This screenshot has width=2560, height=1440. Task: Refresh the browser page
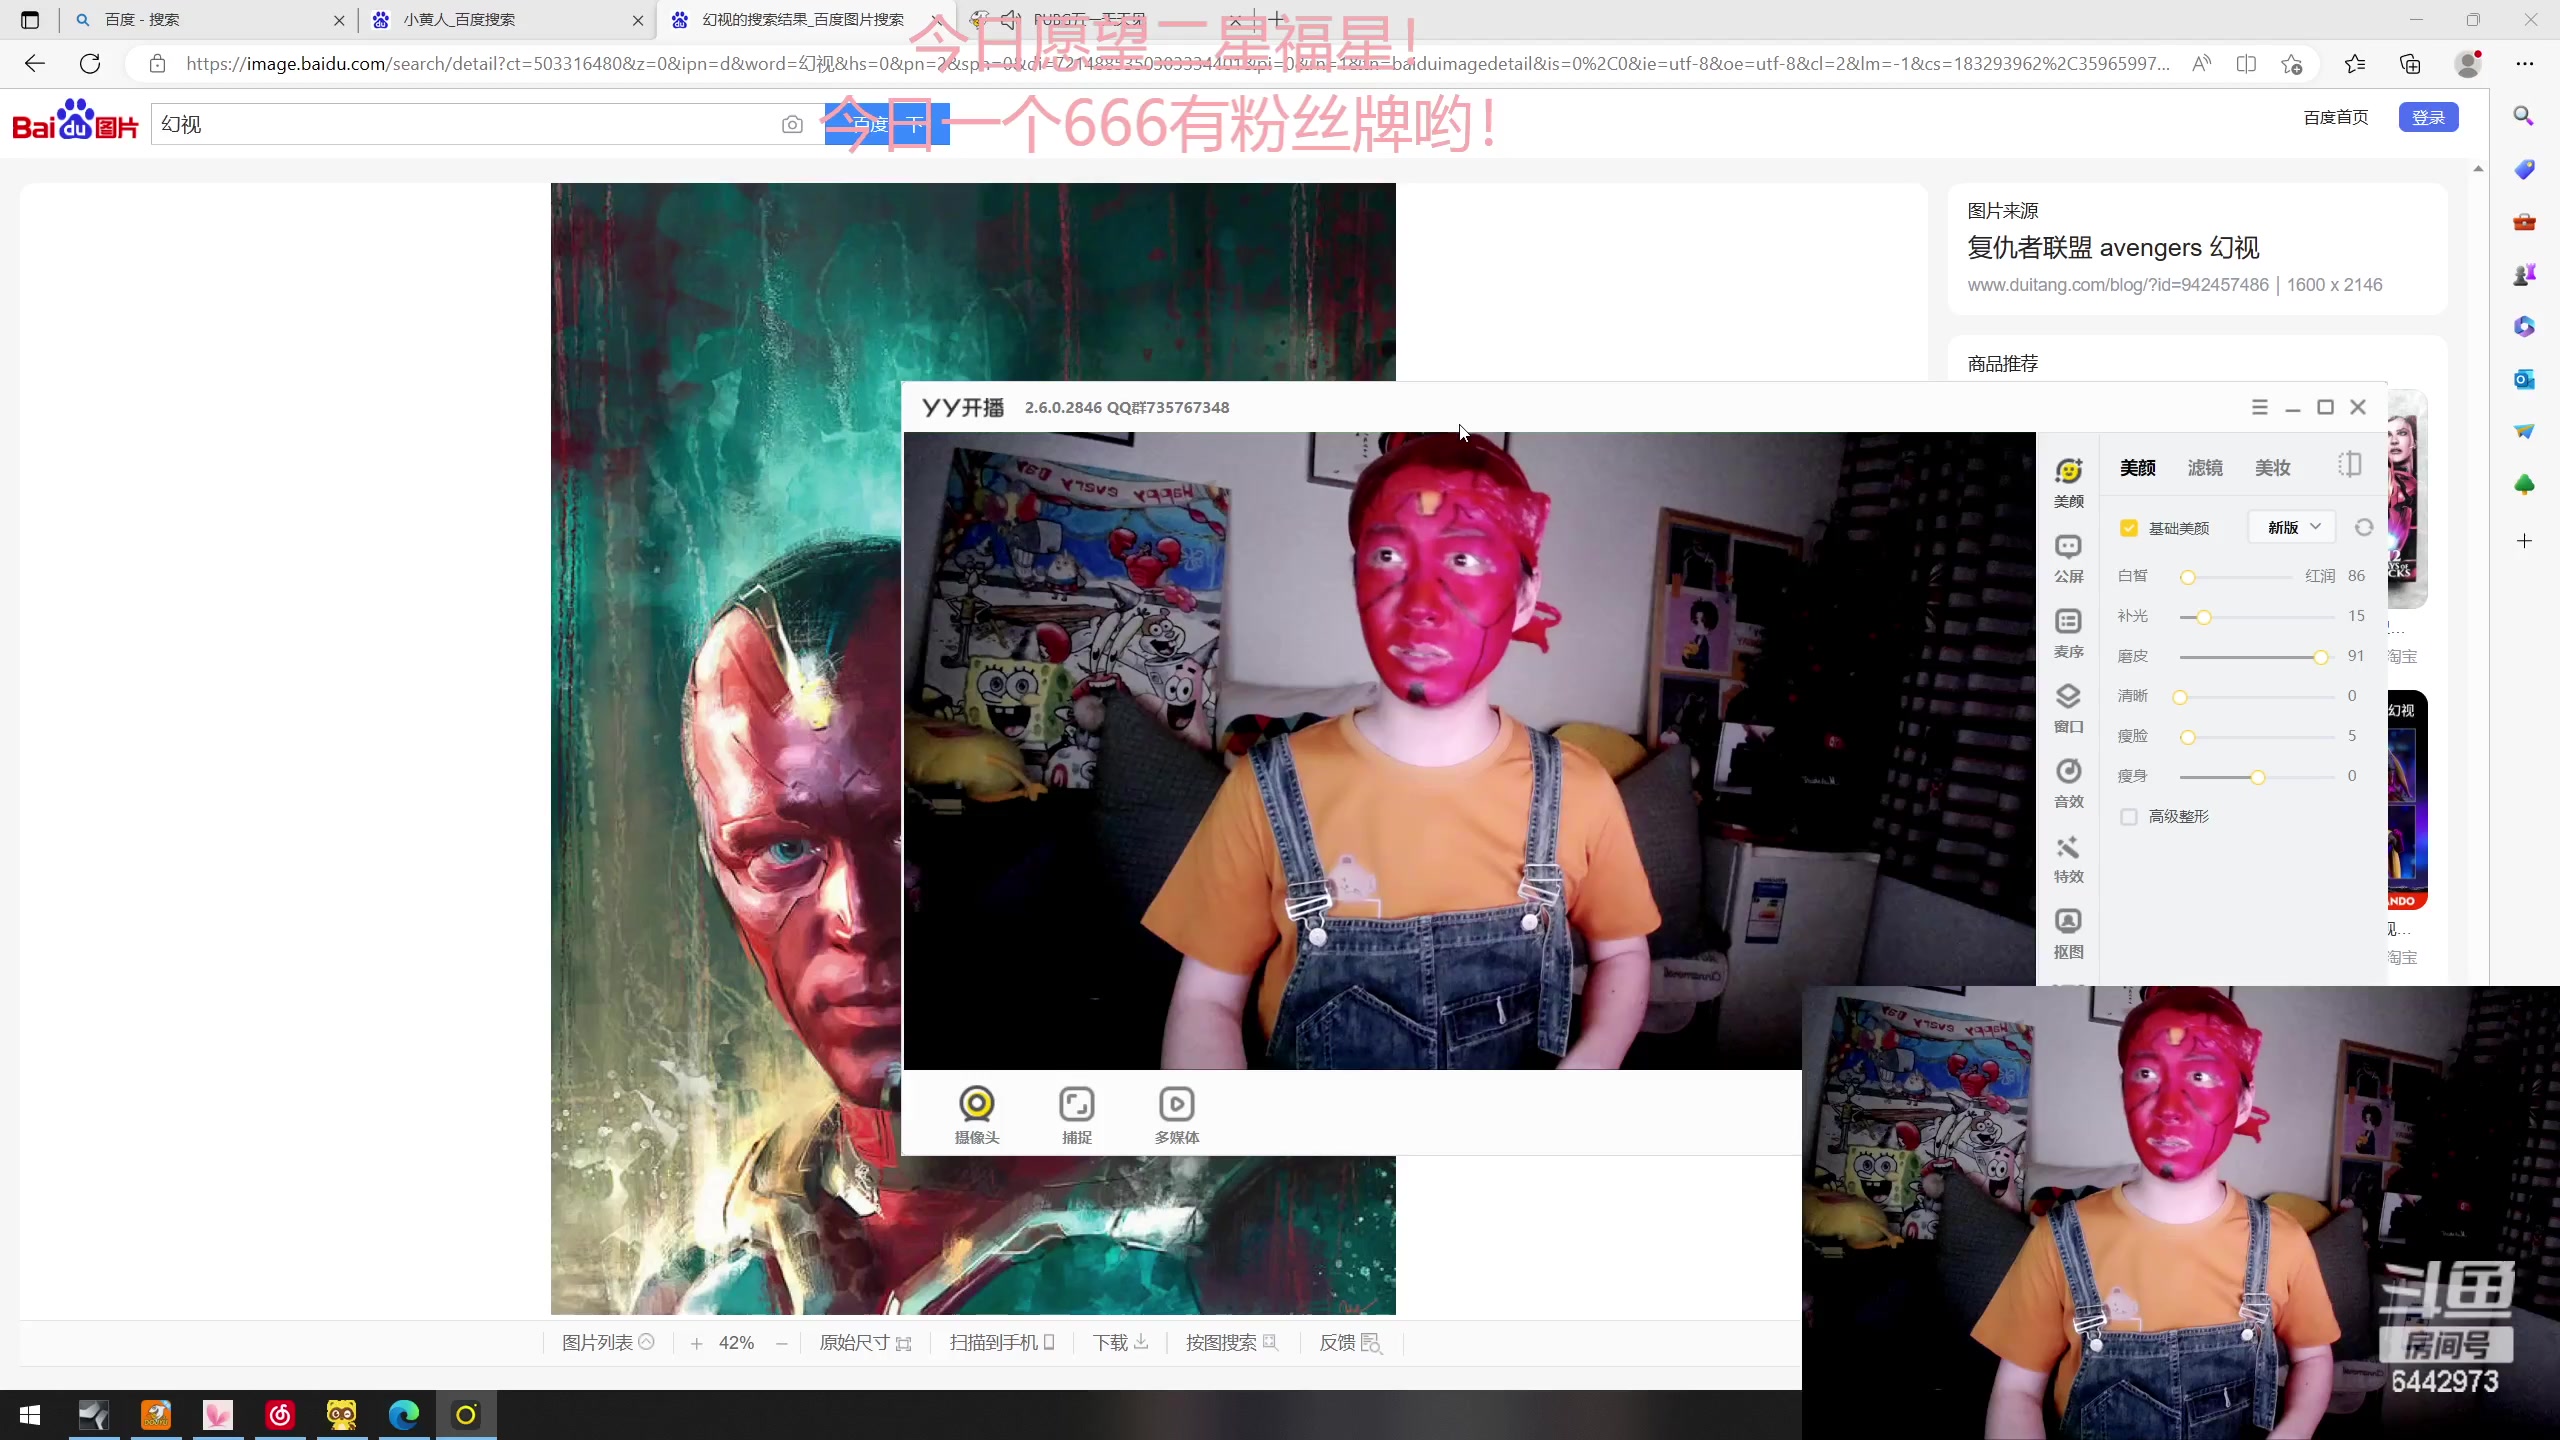(x=90, y=64)
